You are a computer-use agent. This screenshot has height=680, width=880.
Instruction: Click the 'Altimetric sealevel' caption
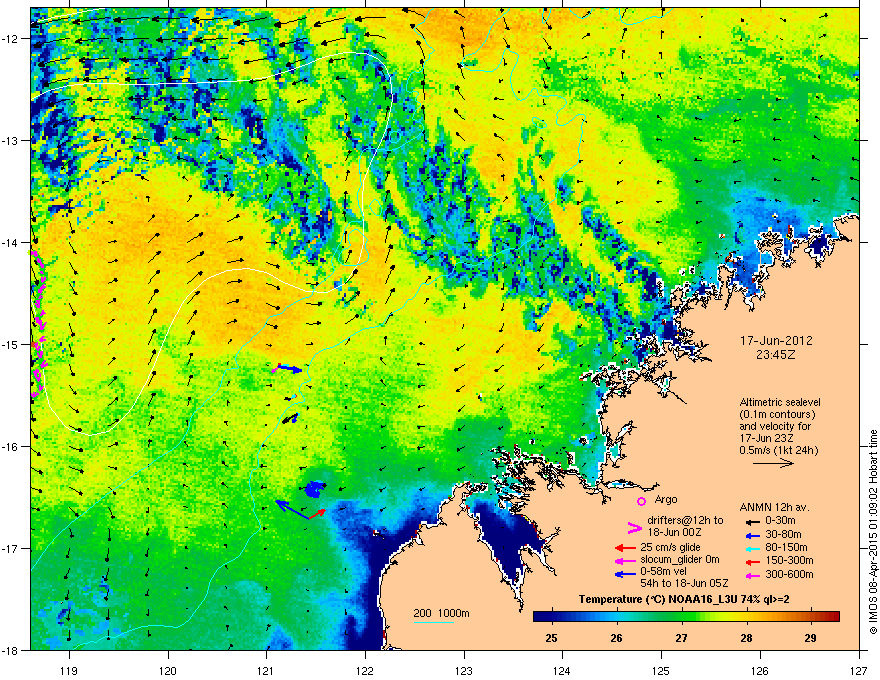[x=780, y=402]
